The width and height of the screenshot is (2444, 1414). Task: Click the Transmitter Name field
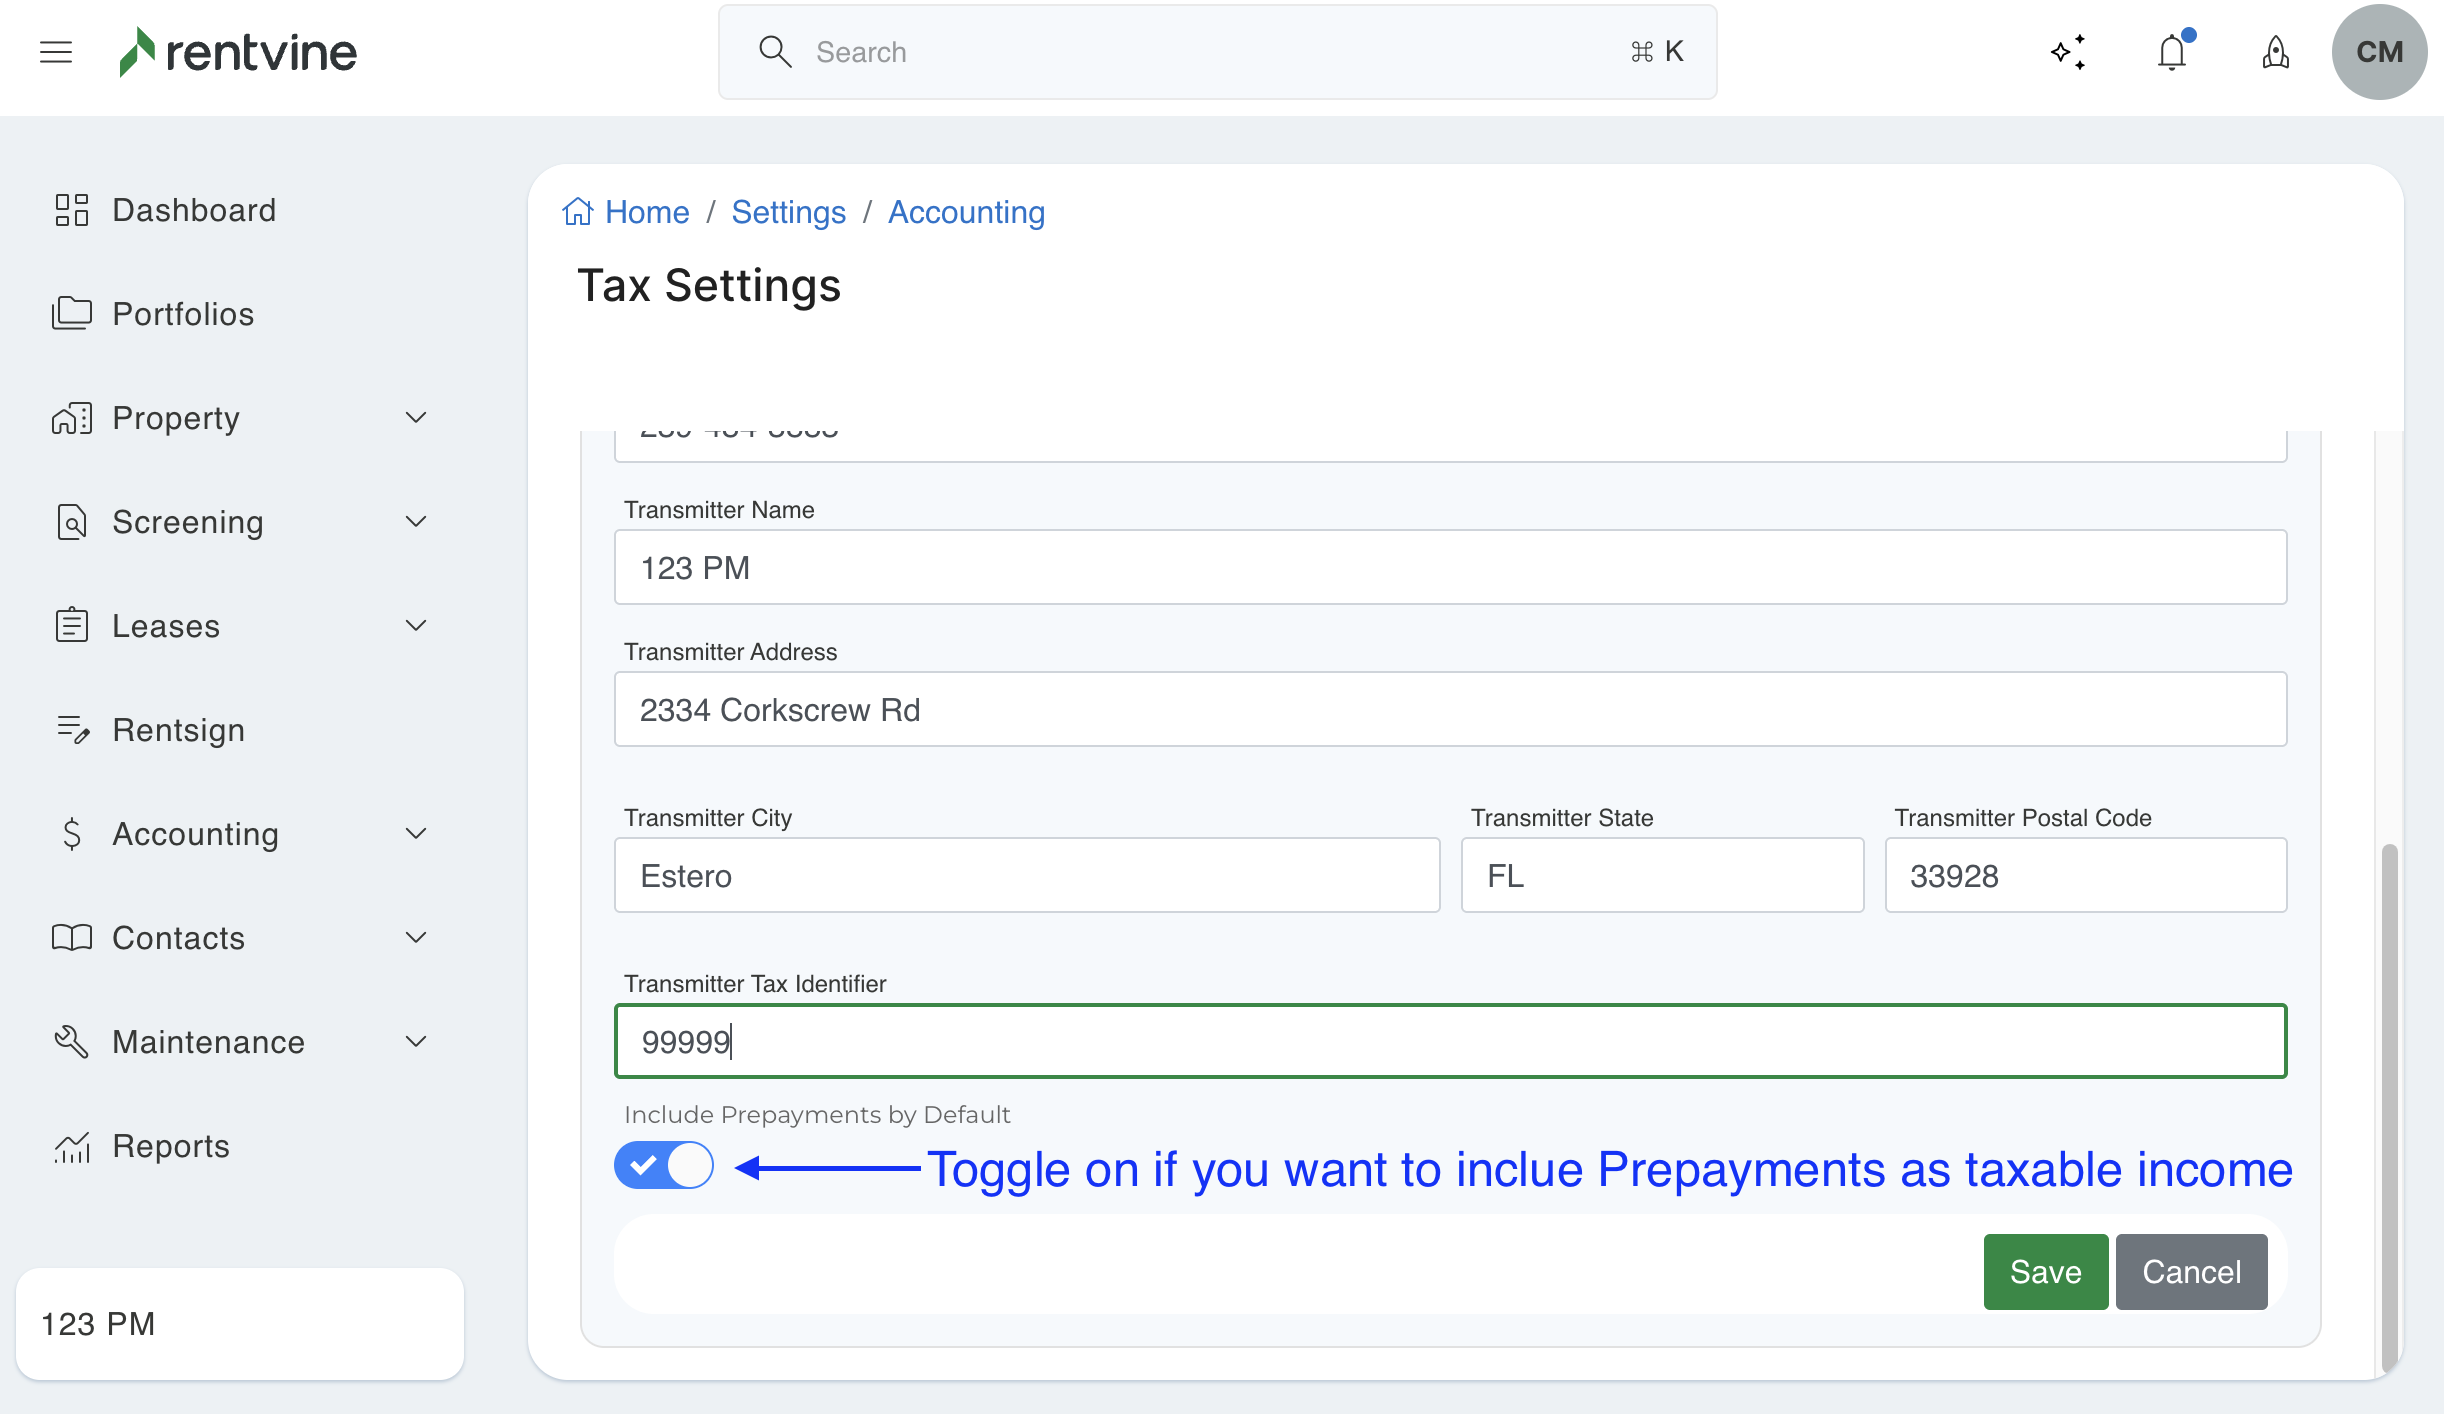[x=1450, y=567]
